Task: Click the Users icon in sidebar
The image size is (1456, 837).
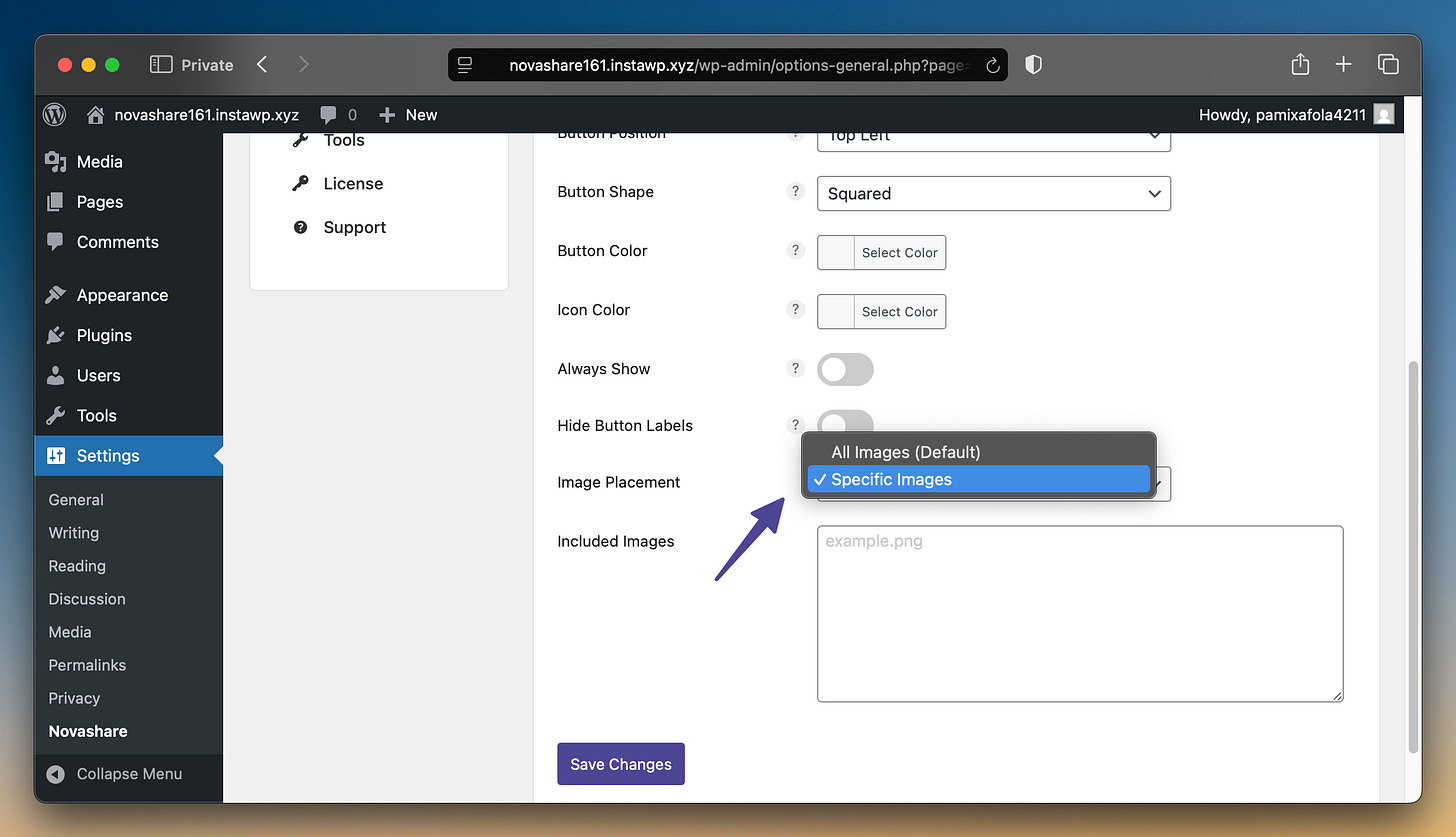Action: (x=56, y=375)
